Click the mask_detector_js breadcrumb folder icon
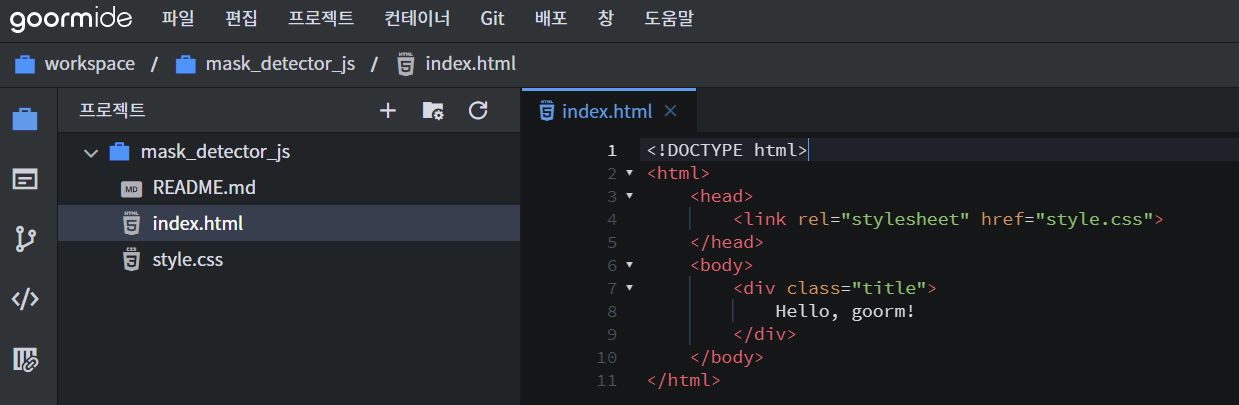1239x405 pixels. [x=185, y=64]
